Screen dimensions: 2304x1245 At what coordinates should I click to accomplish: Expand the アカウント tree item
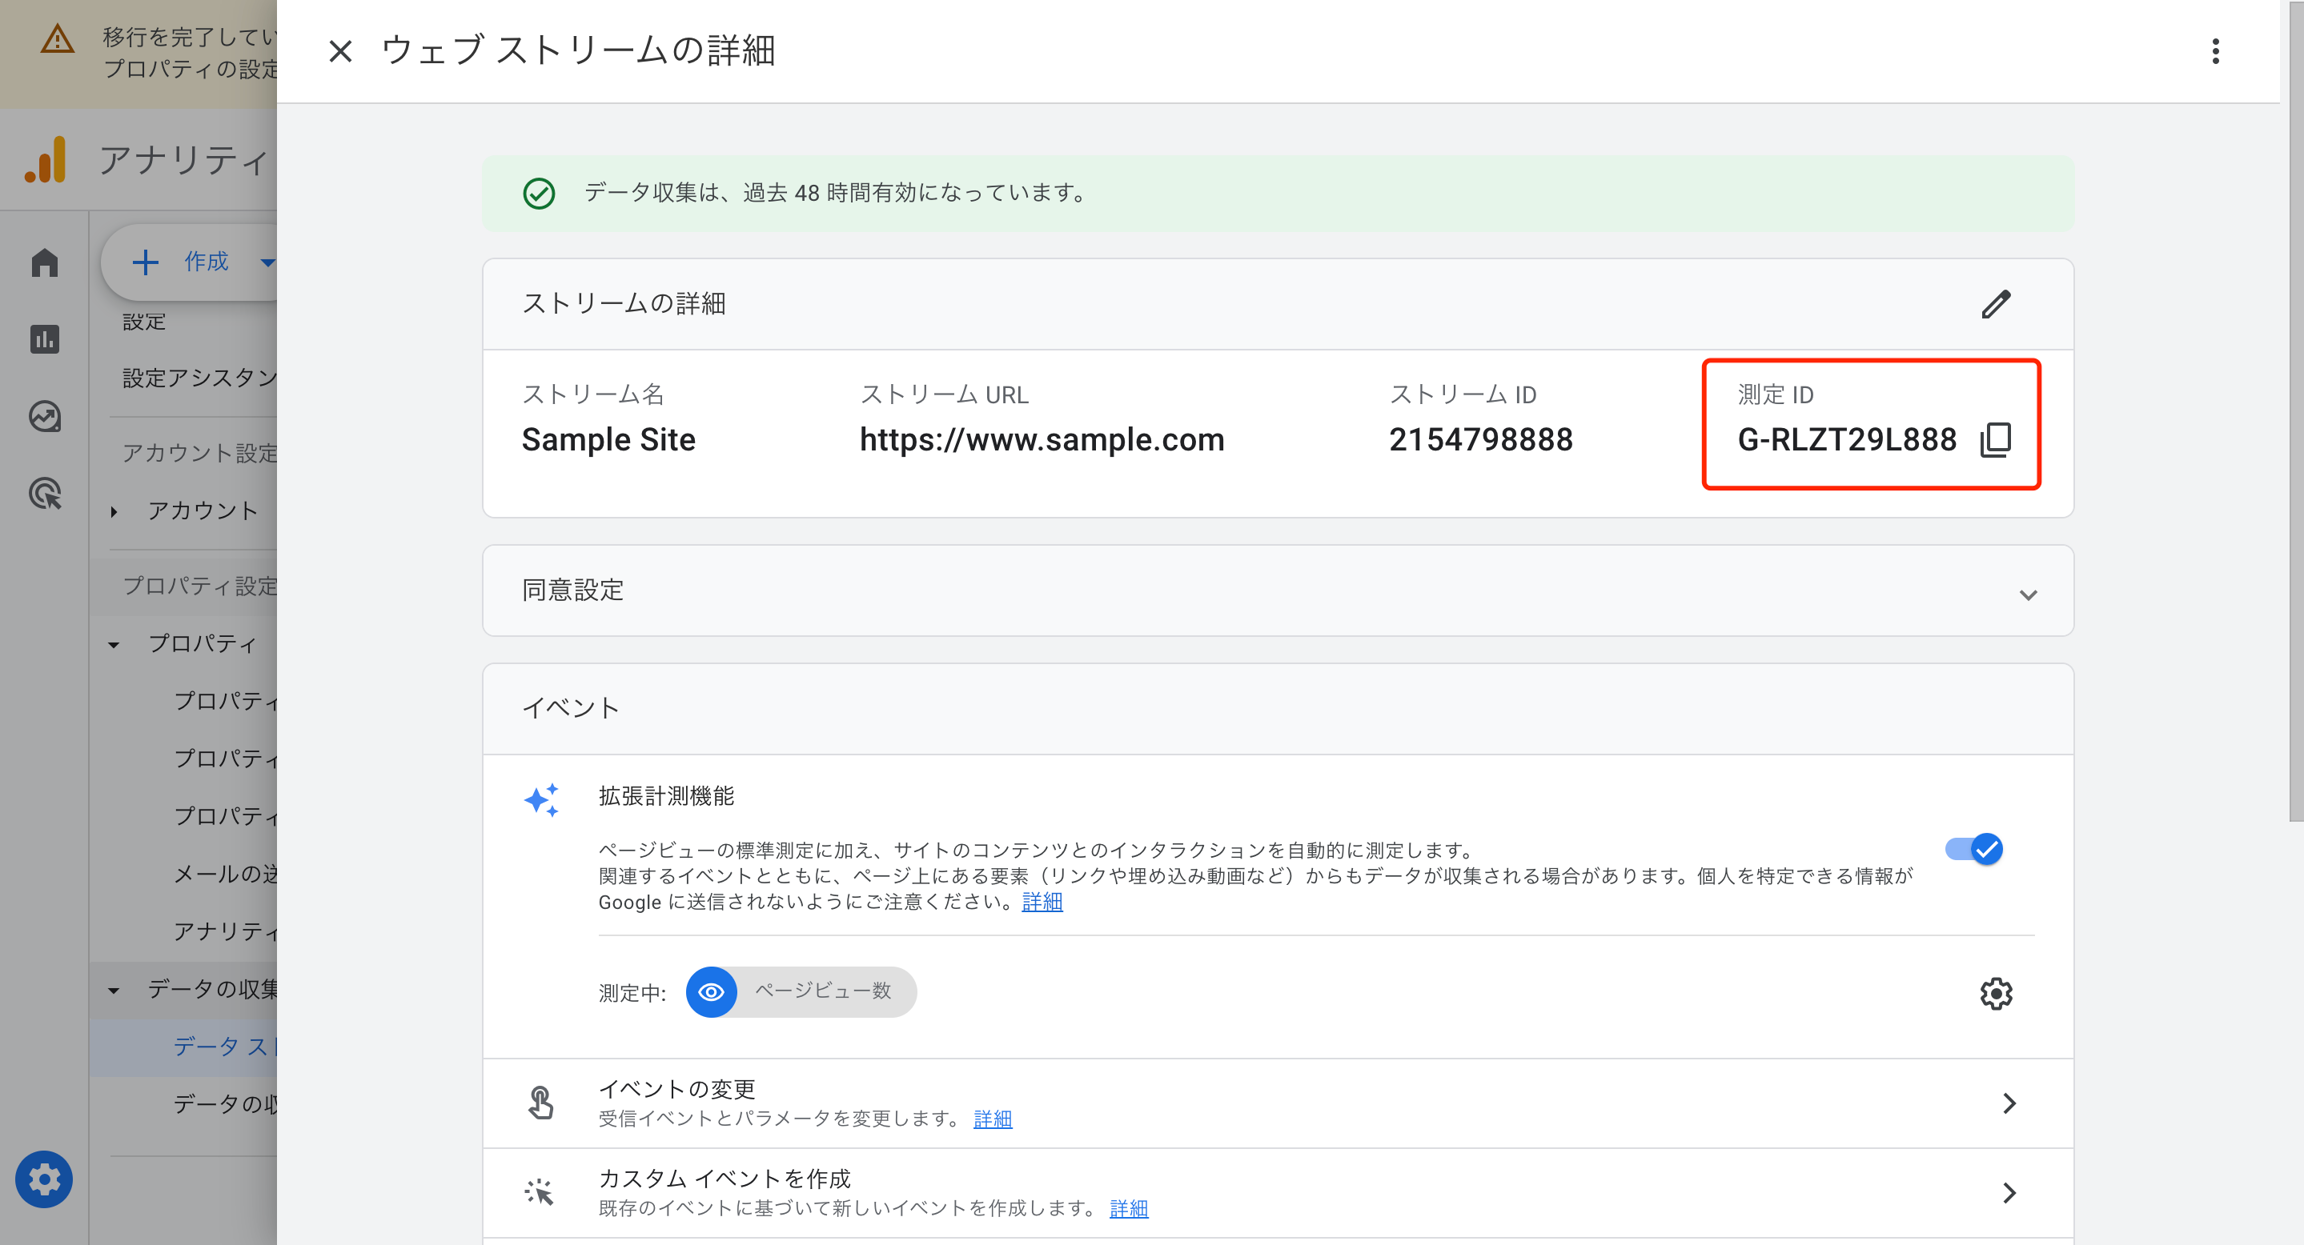tap(114, 512)
